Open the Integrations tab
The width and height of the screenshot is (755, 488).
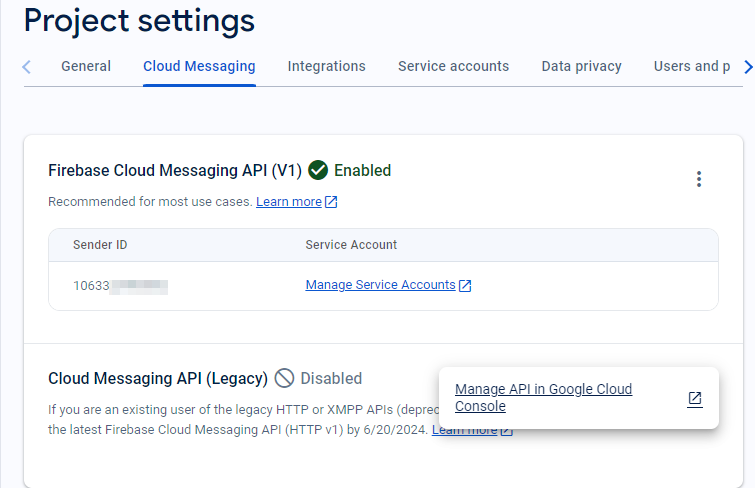pyautogui.click(x=326, y=66)
